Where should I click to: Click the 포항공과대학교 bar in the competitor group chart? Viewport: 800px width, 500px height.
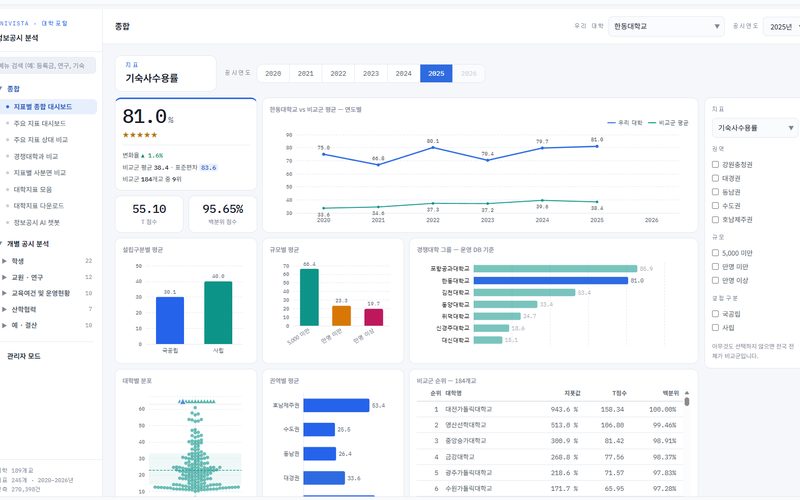555,268
